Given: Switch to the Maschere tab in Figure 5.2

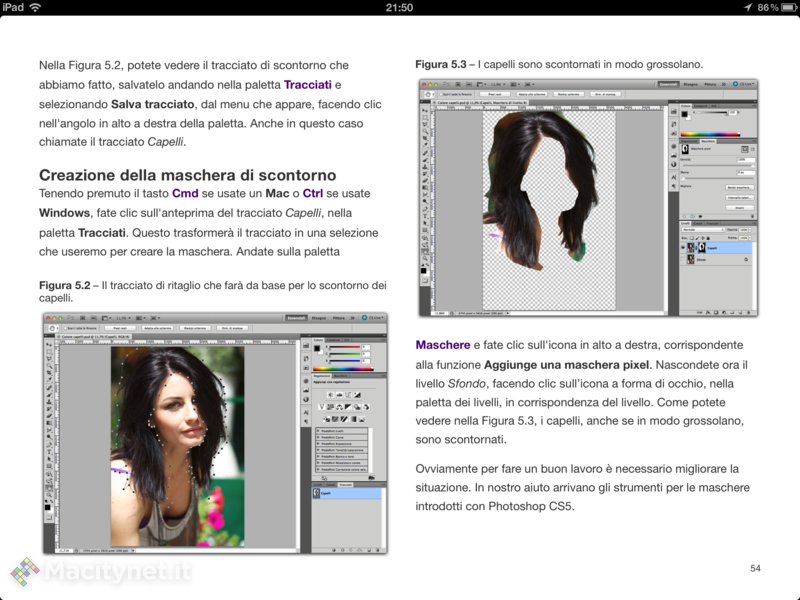Looking at the screenshot, I should tap(340, 376).
